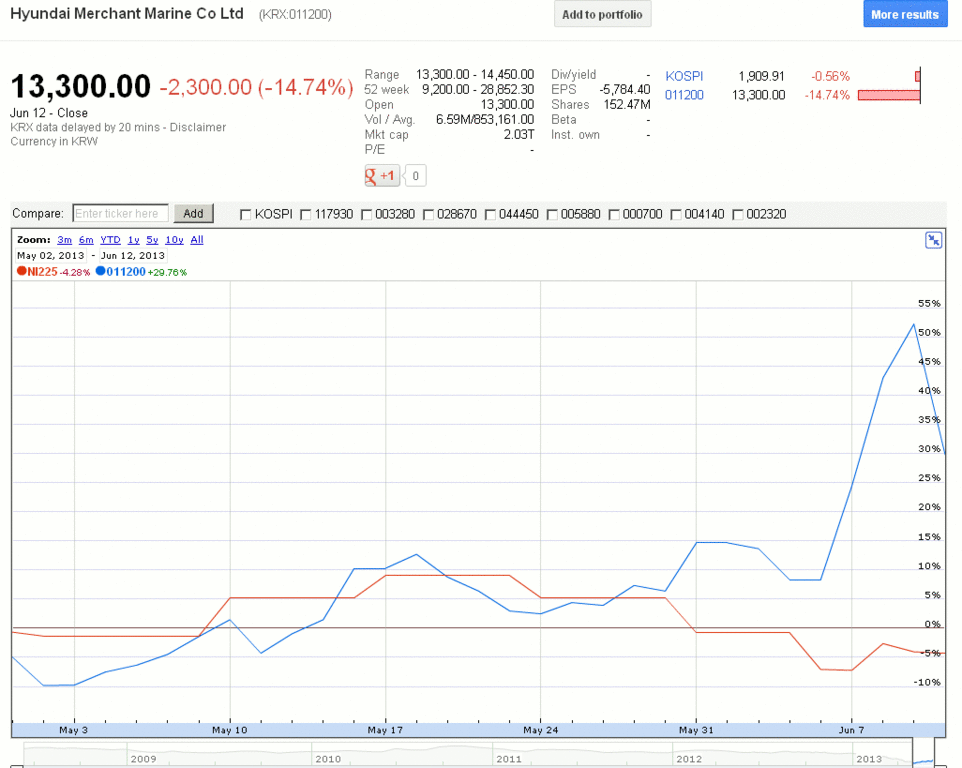Click the EPS value -5,784.40
Screen dimensions: 962x768
coord(625,90)
